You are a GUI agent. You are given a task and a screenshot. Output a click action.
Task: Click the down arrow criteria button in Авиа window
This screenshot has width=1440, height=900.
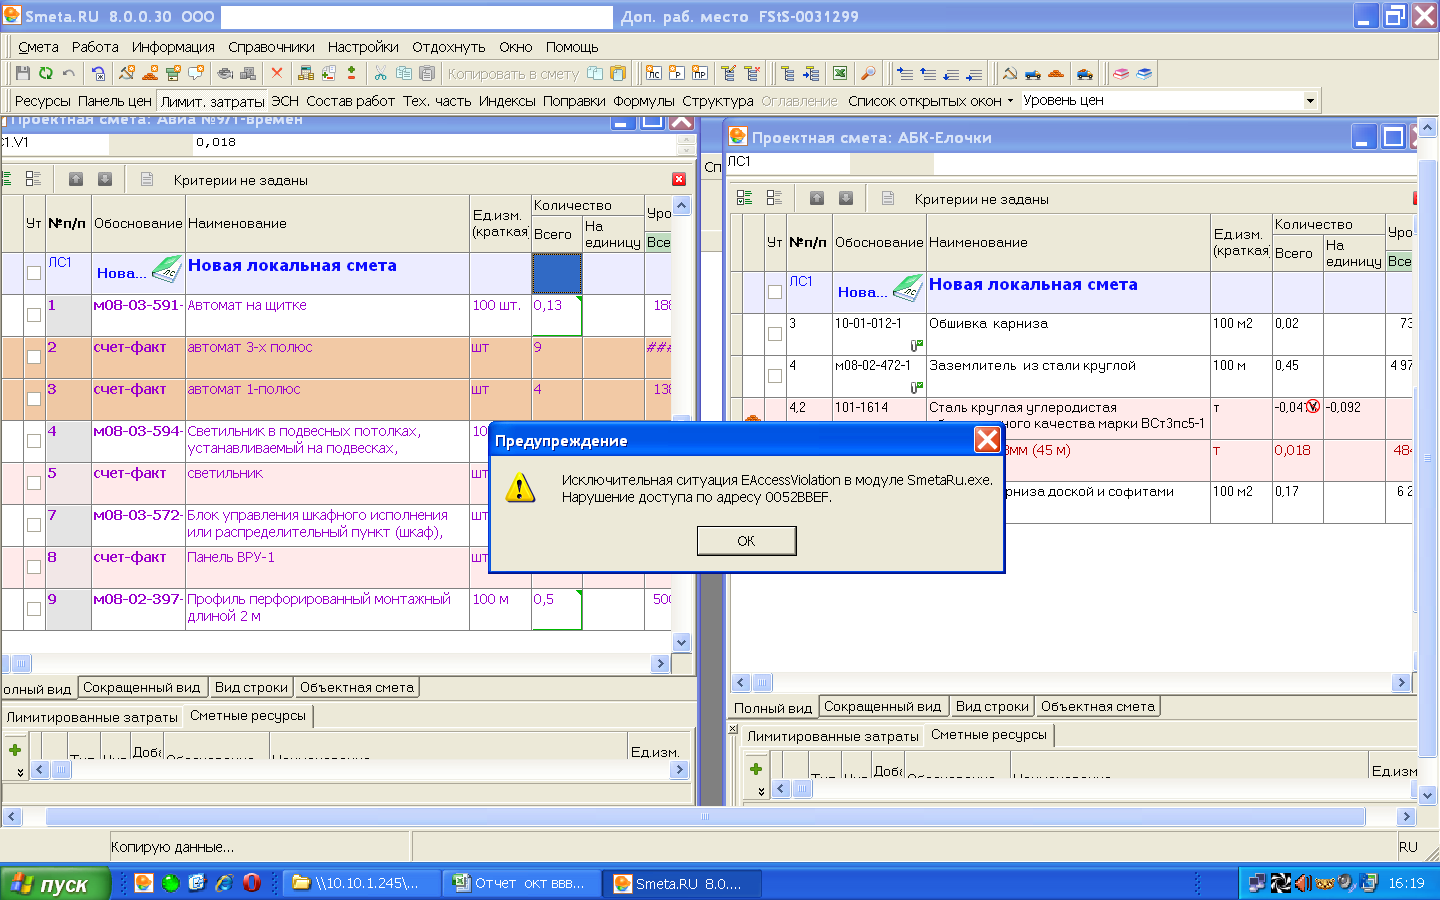point(105,179)
